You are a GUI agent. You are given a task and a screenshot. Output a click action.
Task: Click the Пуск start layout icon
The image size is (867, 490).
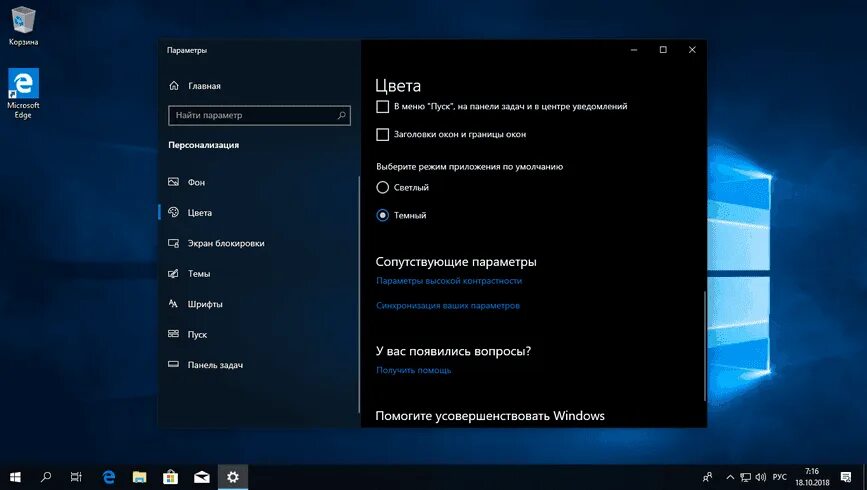(x=174, y=334)
